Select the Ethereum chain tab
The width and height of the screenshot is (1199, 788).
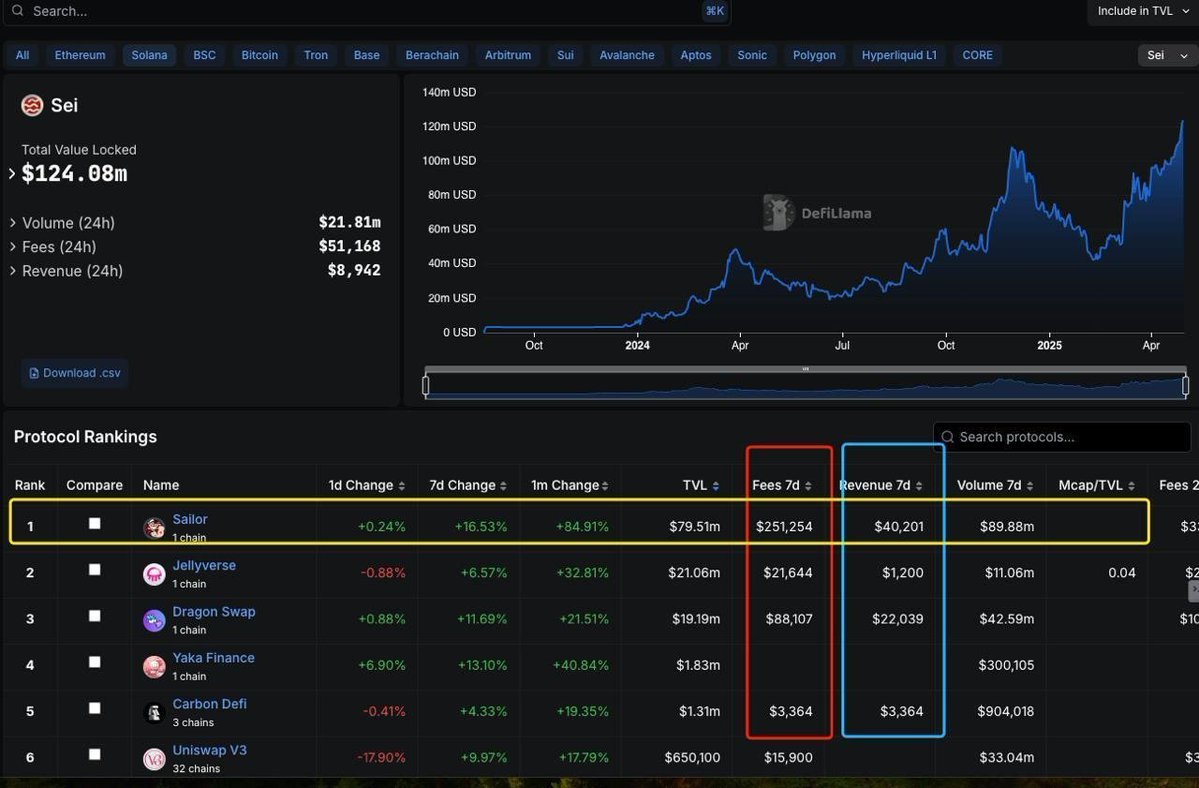point(80,55)
